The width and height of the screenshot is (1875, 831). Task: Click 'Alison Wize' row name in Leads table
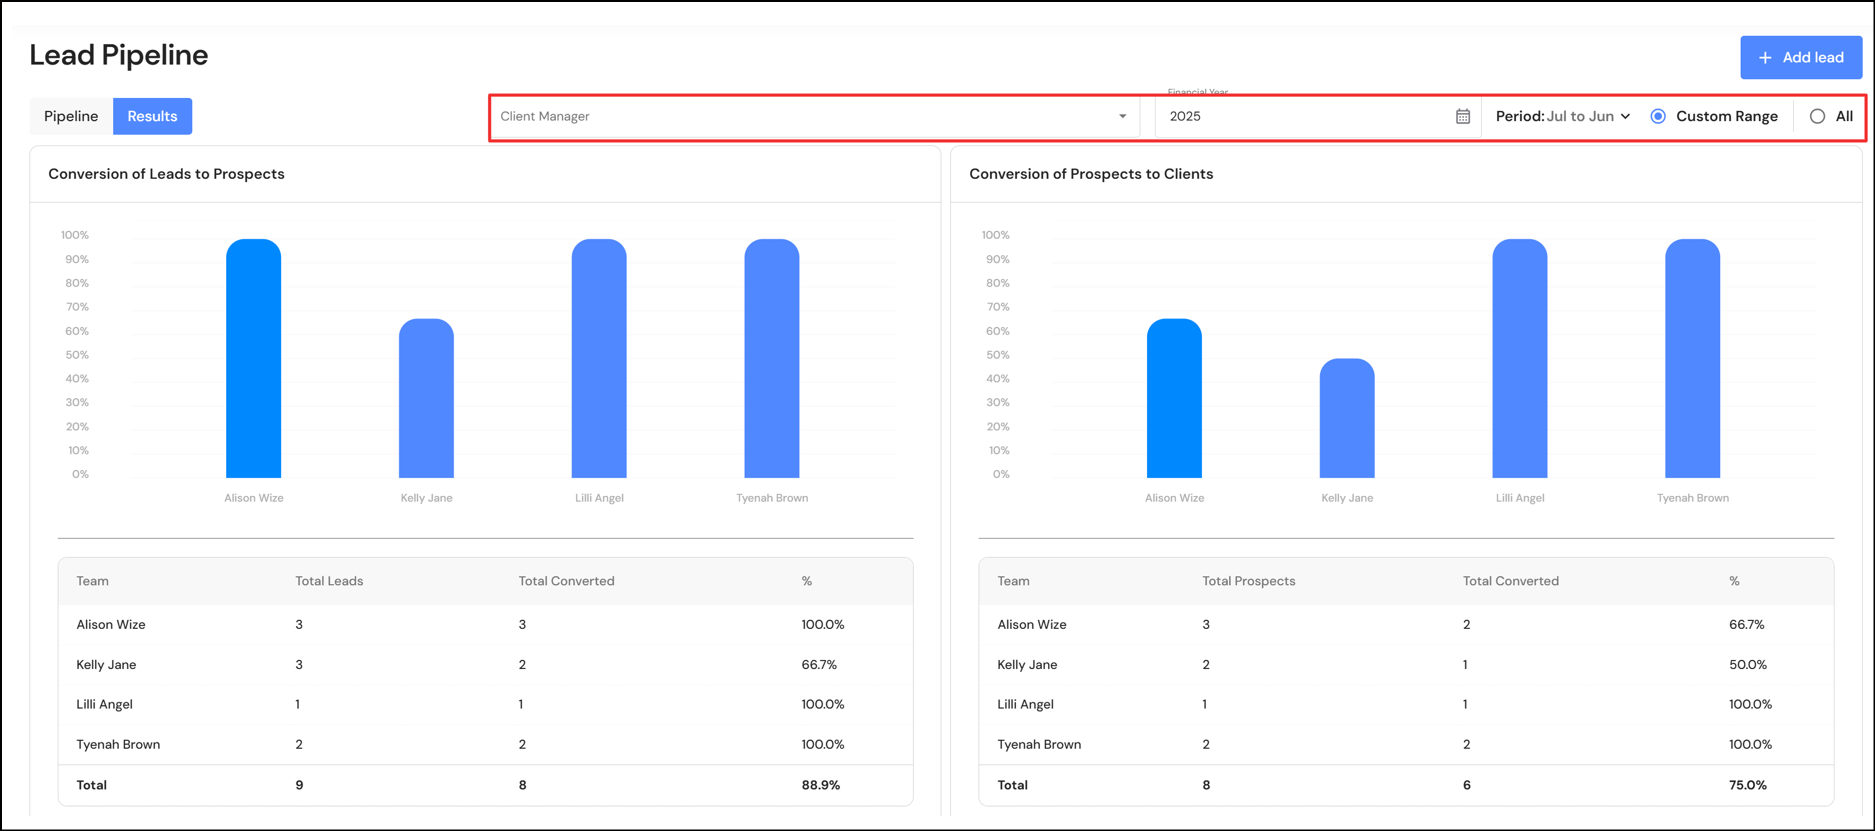pyautogui.click(x=111, y=625)
